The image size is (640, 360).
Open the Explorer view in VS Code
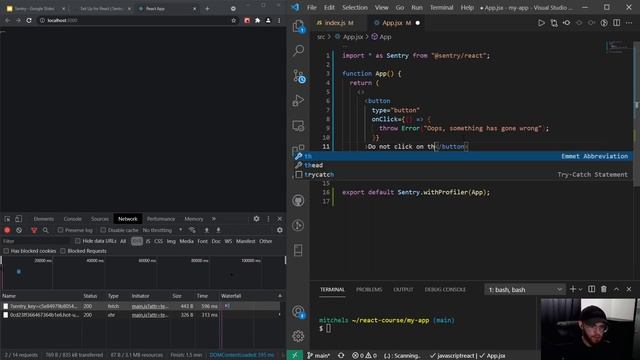pyautogui.click(x=298, y=27)
